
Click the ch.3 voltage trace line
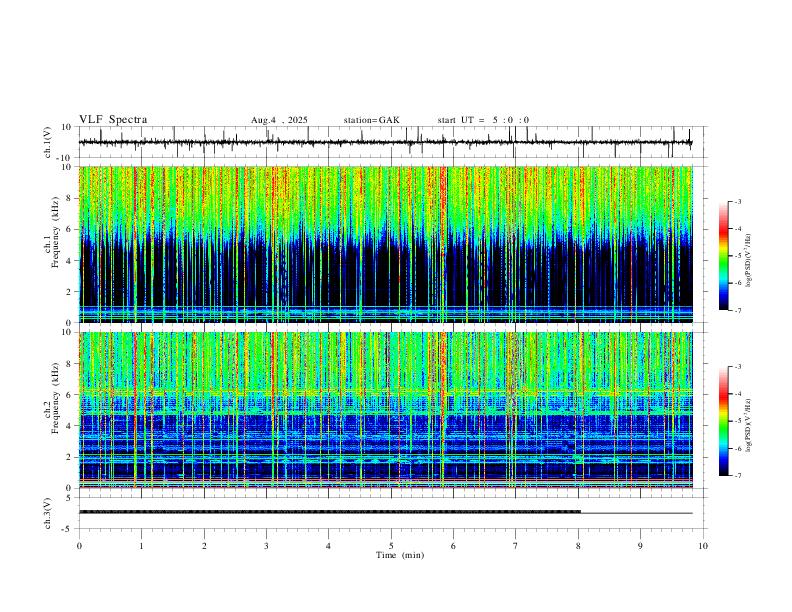385,512
